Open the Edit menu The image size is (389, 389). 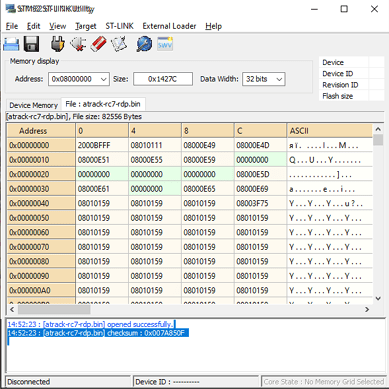pos(33,26)
